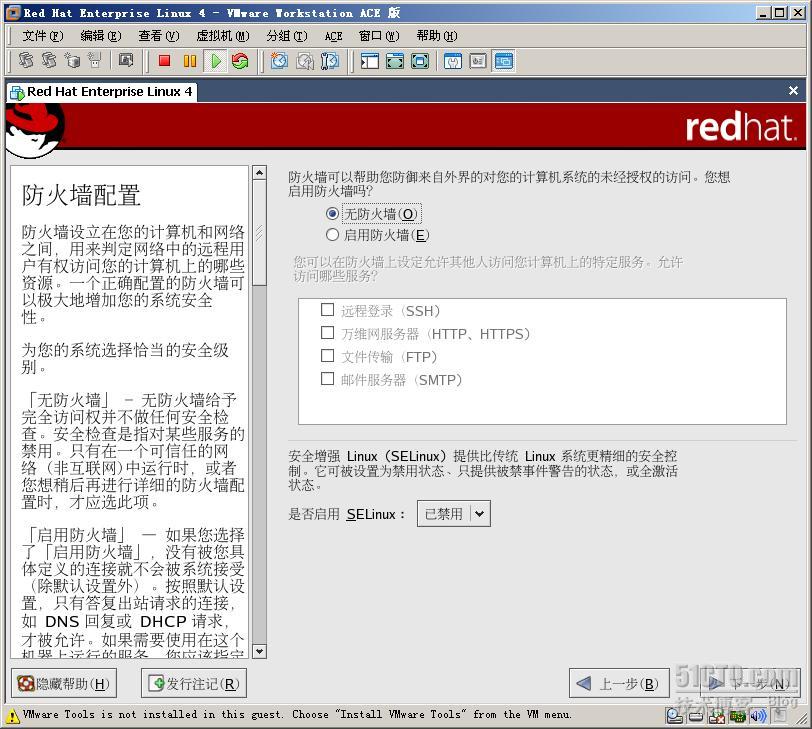Viewport: 812px width, 729px height.
Task: Open the 帮助(H) menu
Action: point(437,36)
